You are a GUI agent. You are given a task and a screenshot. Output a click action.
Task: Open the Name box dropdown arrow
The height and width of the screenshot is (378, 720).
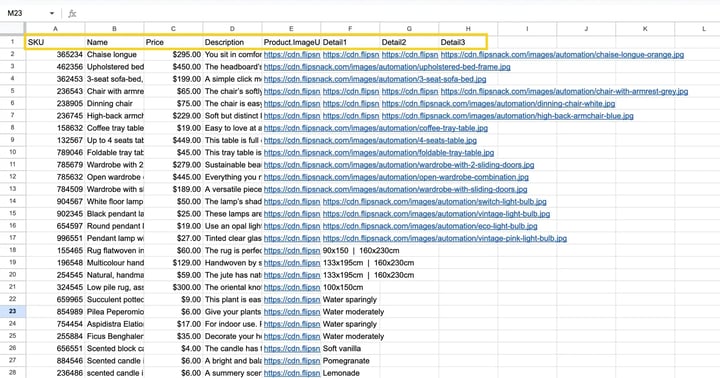pyautogui.click(x=51, y=13)
